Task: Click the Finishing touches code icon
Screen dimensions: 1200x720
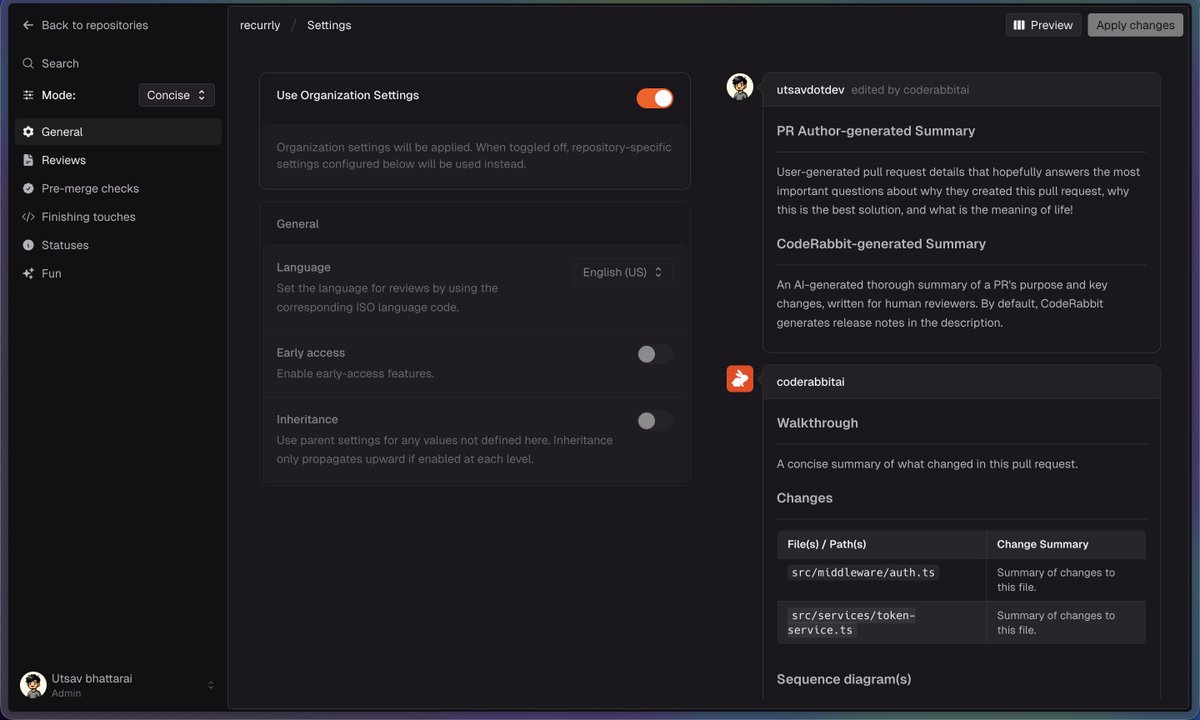Action: coord(28,217)
